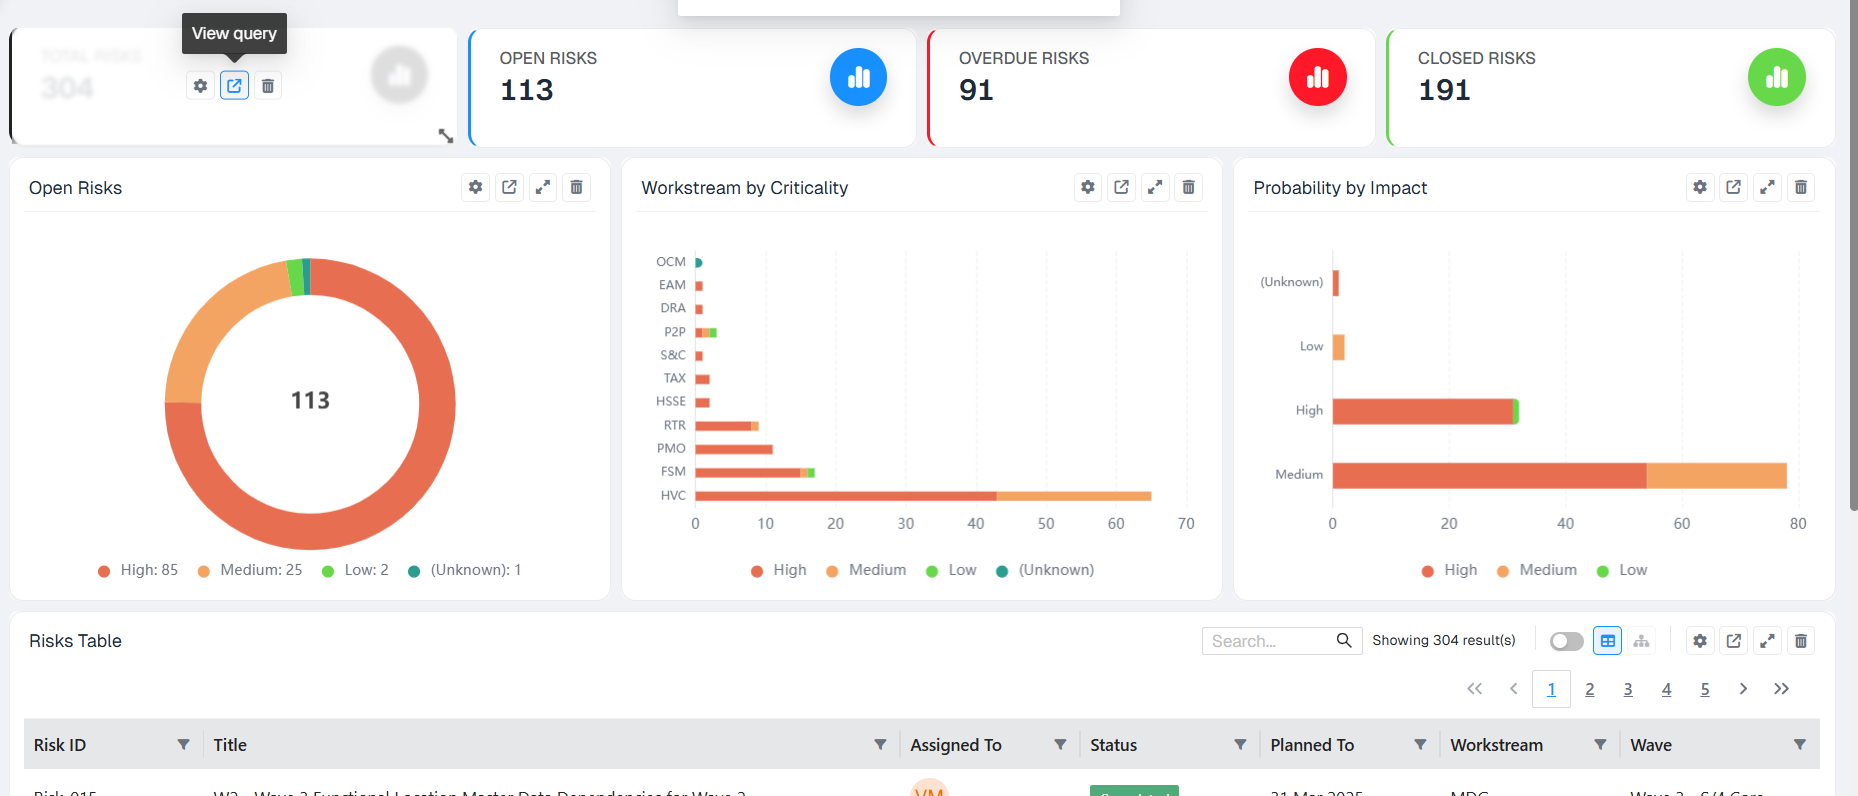Click the Total Risks card resize handle

[446, 136]
